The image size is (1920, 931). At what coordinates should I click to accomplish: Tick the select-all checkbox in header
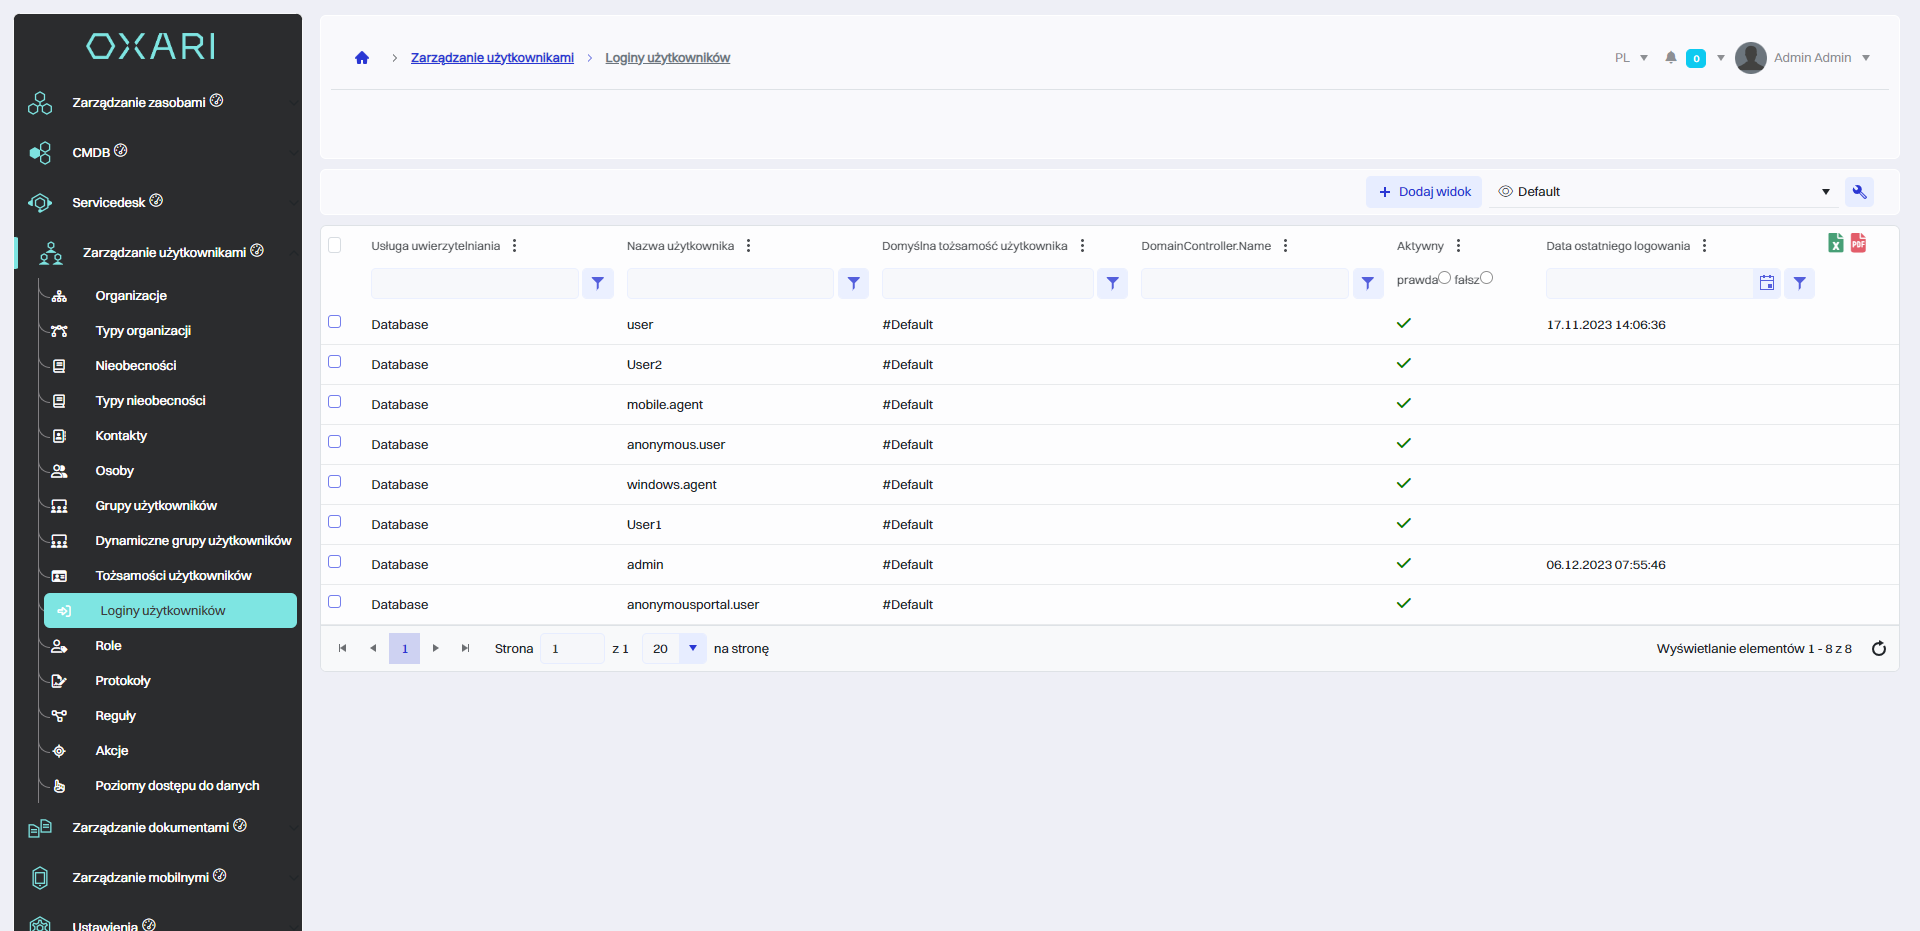(x=335, y=245)
